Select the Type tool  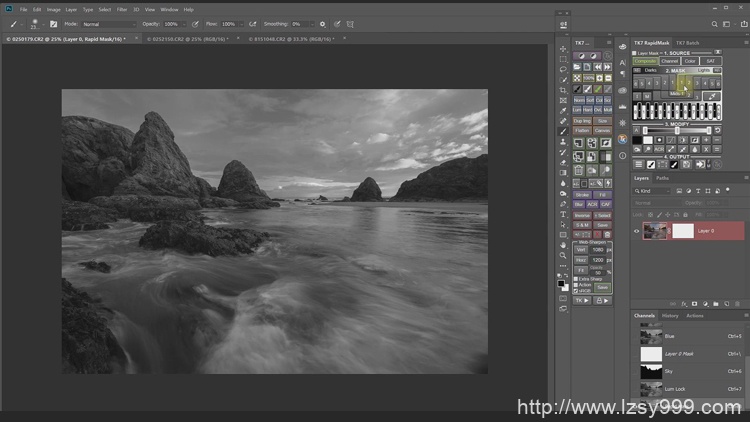563,214
